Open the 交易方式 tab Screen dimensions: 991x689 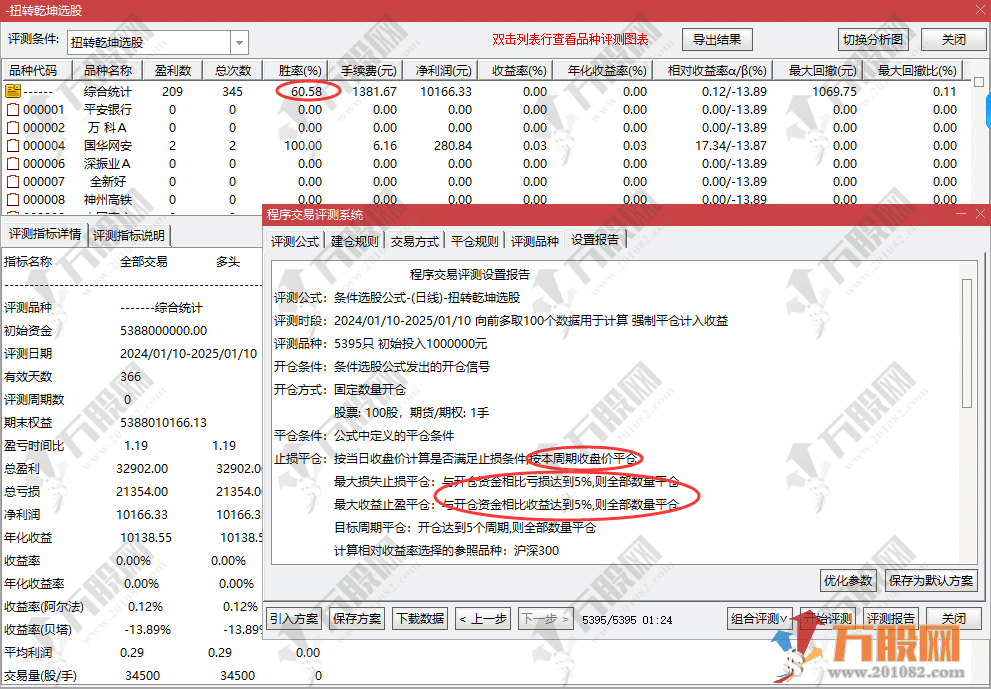pyautogui.click(x=415, y=241)
